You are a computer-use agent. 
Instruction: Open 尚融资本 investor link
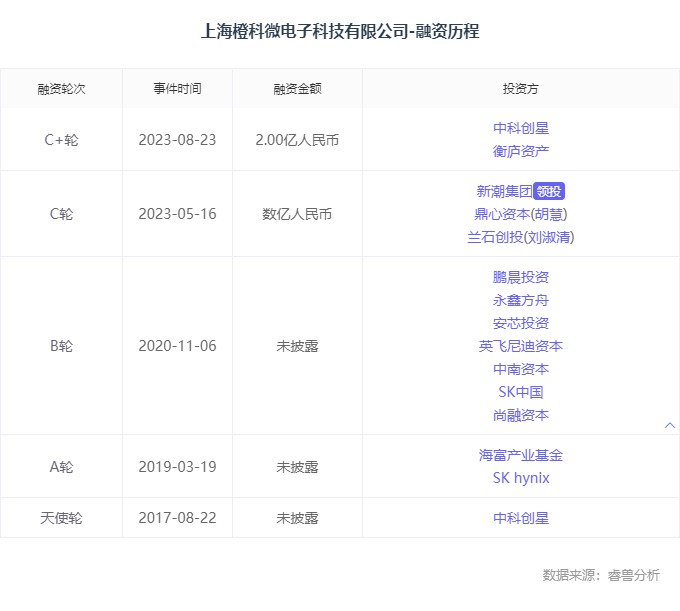pos(520,415)
